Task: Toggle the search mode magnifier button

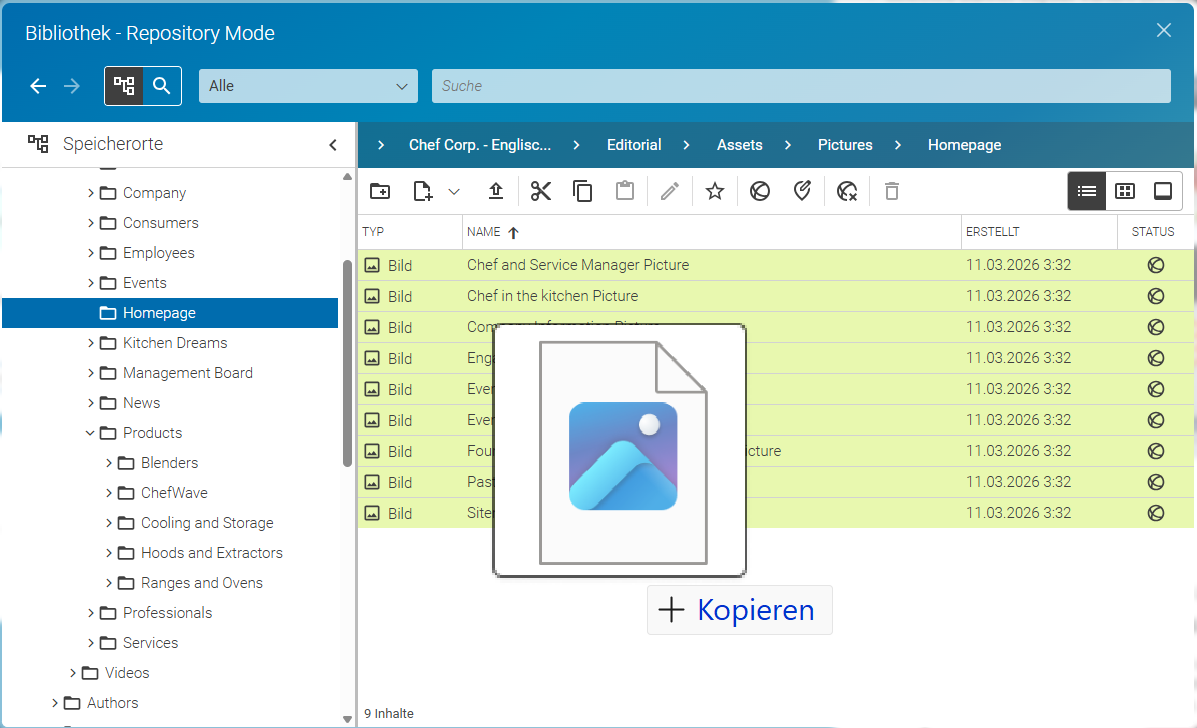Action: tap(161, 85)
